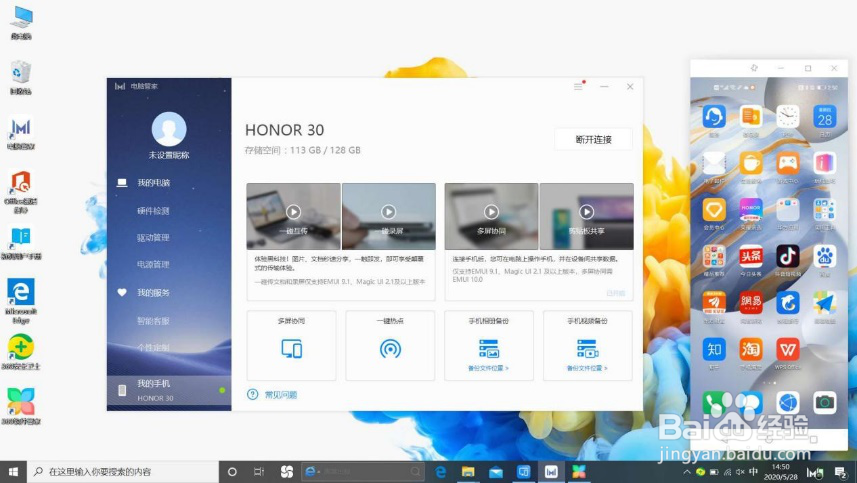The width and height of the screenshot is (857, 483).
Task: Select 我的手机 HONOR 30 in the sidebar
Action: coord(169,390)
